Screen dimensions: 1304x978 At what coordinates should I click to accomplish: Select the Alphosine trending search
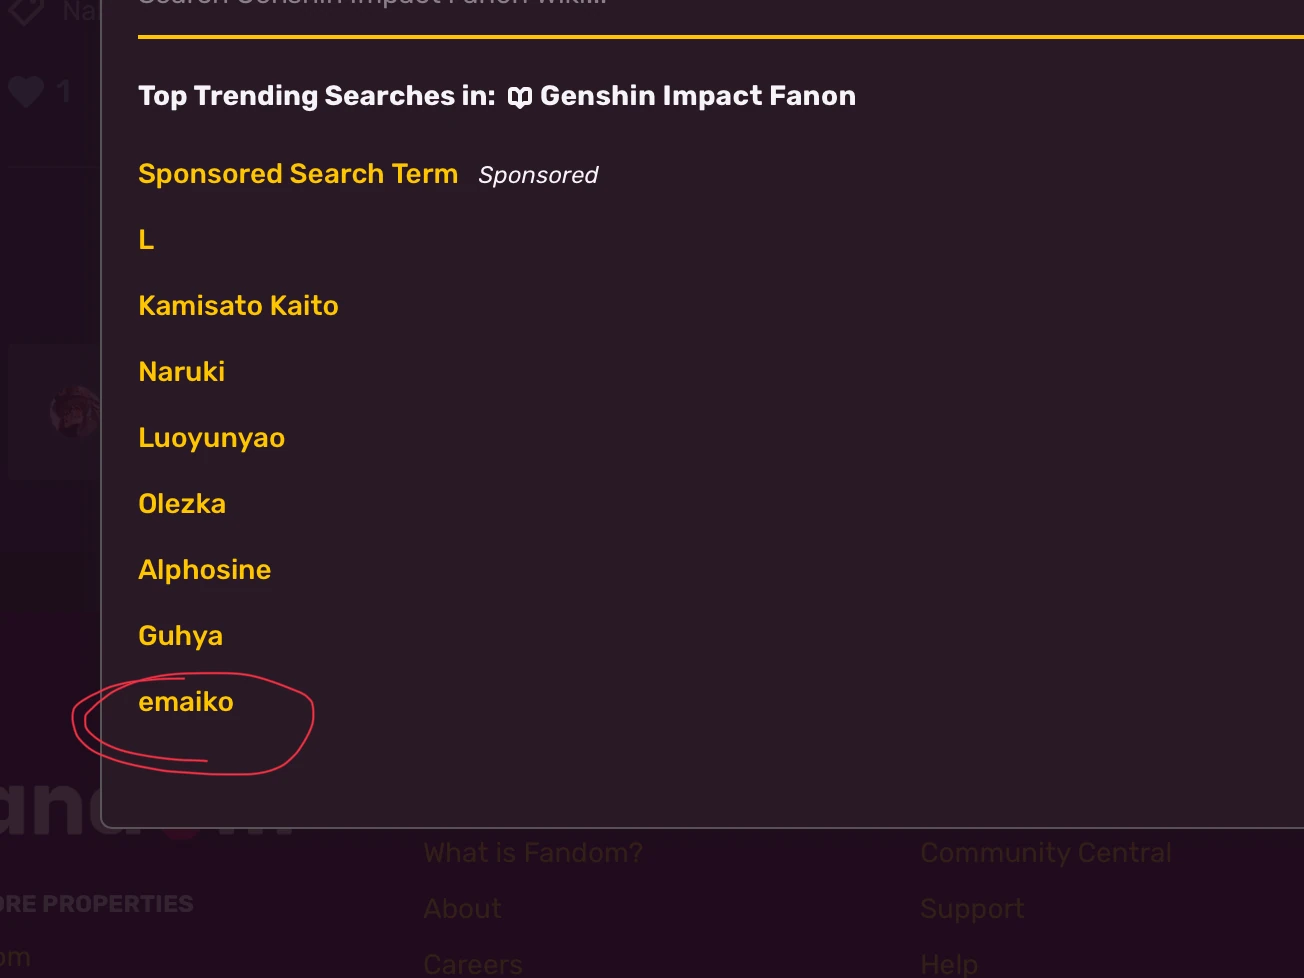pos(205,570)
